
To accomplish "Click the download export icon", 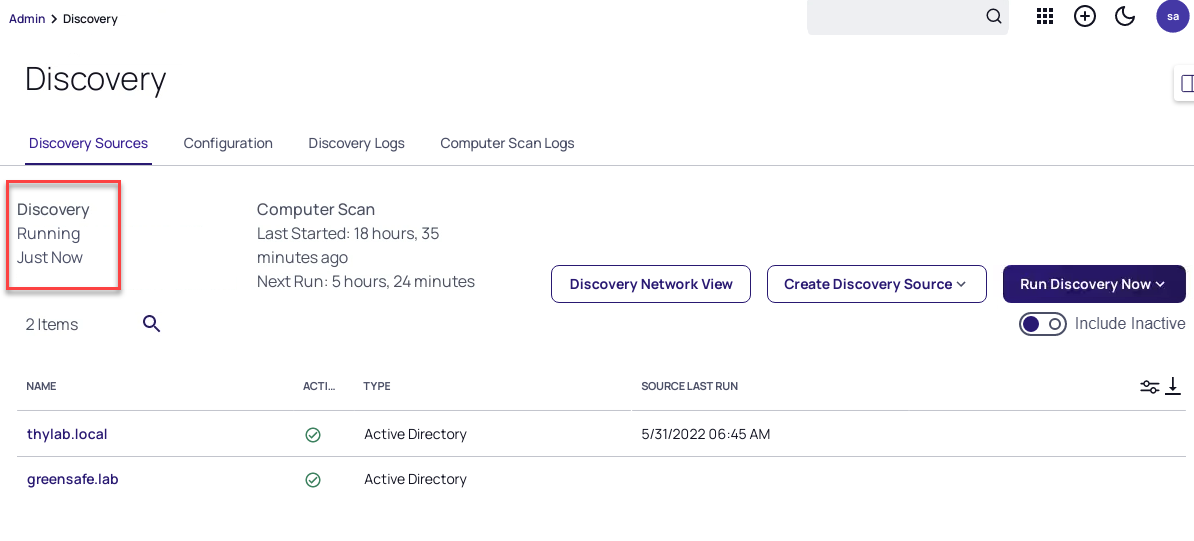I will click(1173, 386).
